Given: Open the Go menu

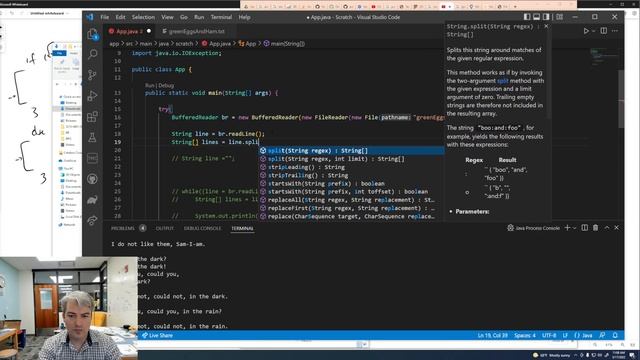Looking at the screenshot, I should [x=184, y=17].
